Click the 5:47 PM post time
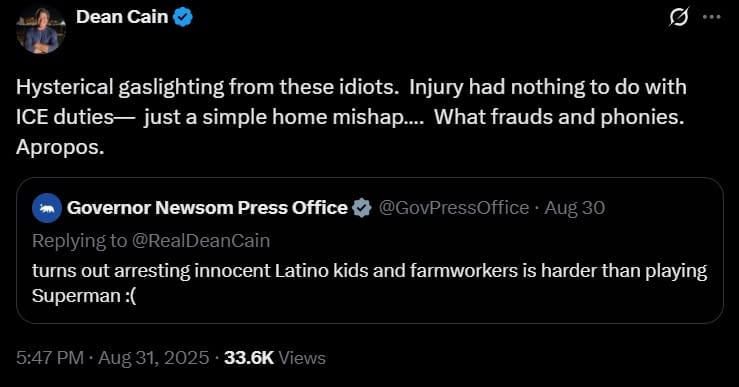This screenshot has height=387, width=739. [x=50, y=358]
